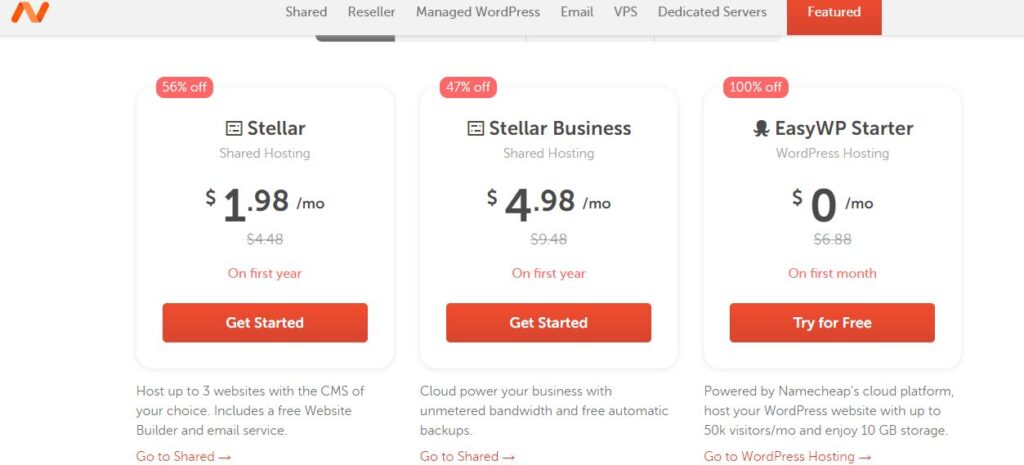The width and height of the screenshot is (1024, 465).
Task: Follow Go to Shared link under Stellar
Action: (184, 457)
